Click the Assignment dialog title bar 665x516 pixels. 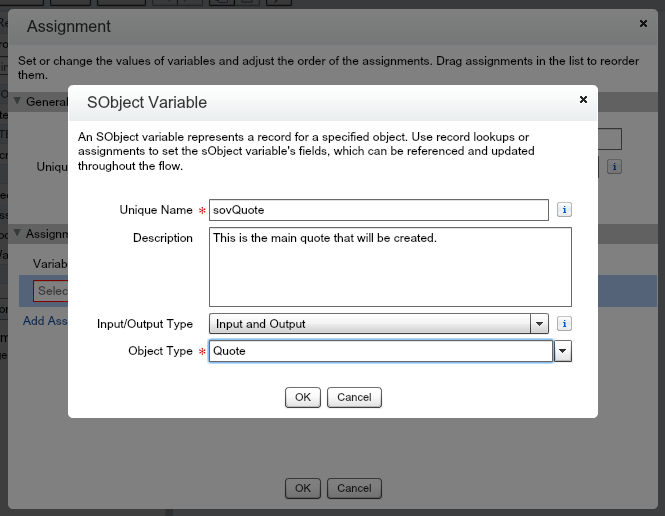coord(300,26)
